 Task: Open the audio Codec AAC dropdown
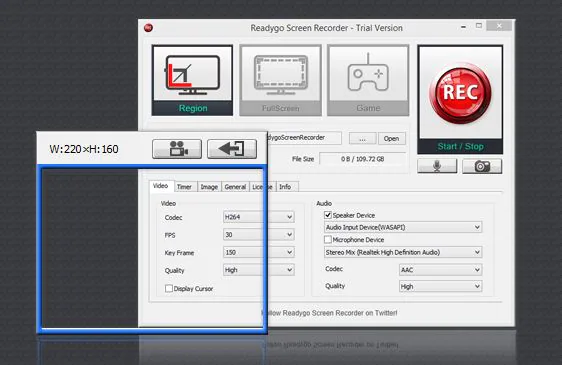(440, 270)
